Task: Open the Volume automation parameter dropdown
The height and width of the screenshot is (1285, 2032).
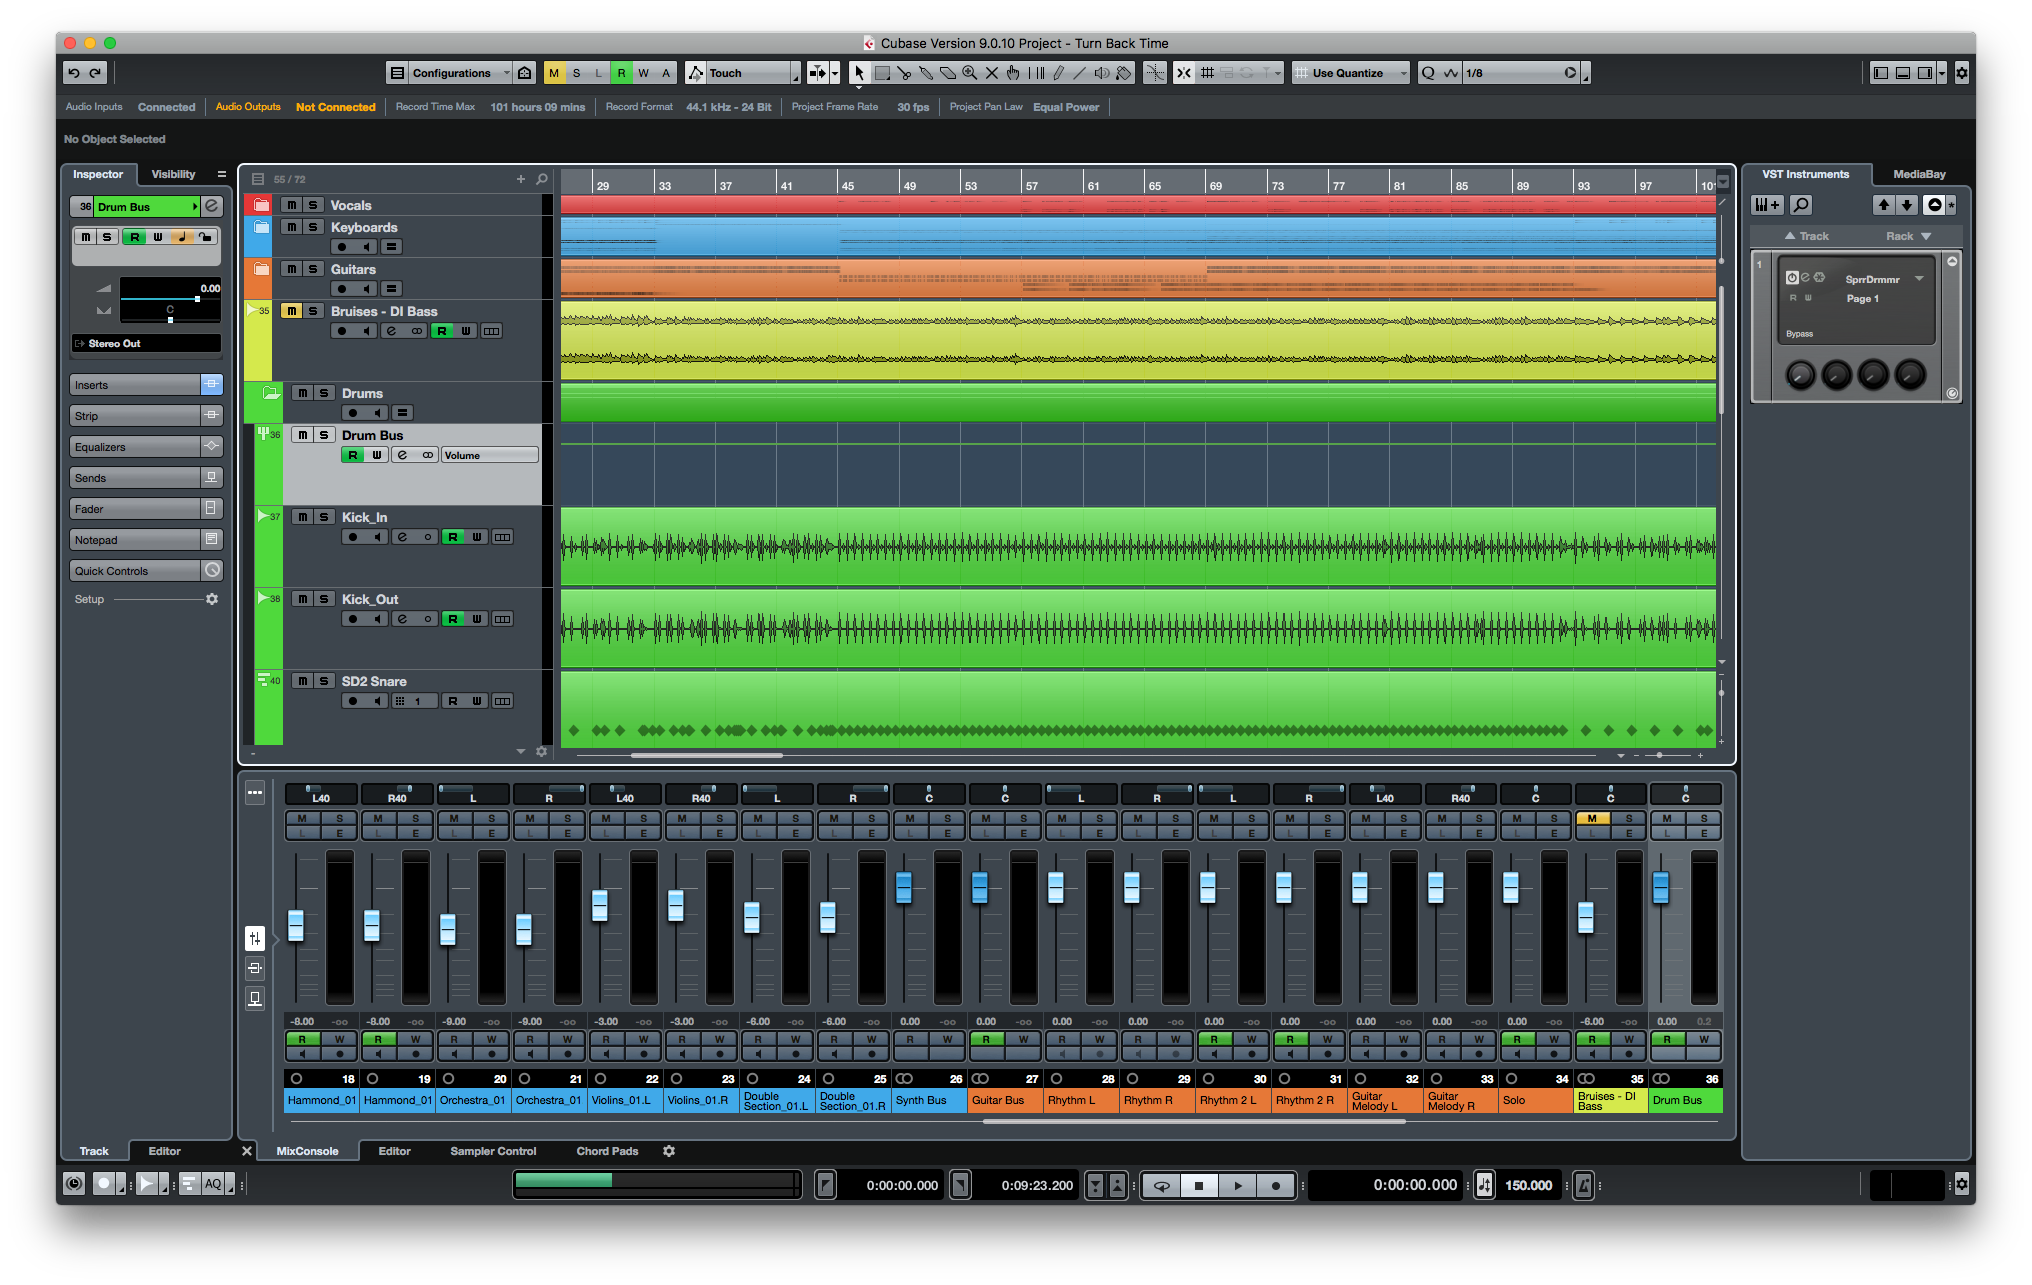Action: coord(490,455)
